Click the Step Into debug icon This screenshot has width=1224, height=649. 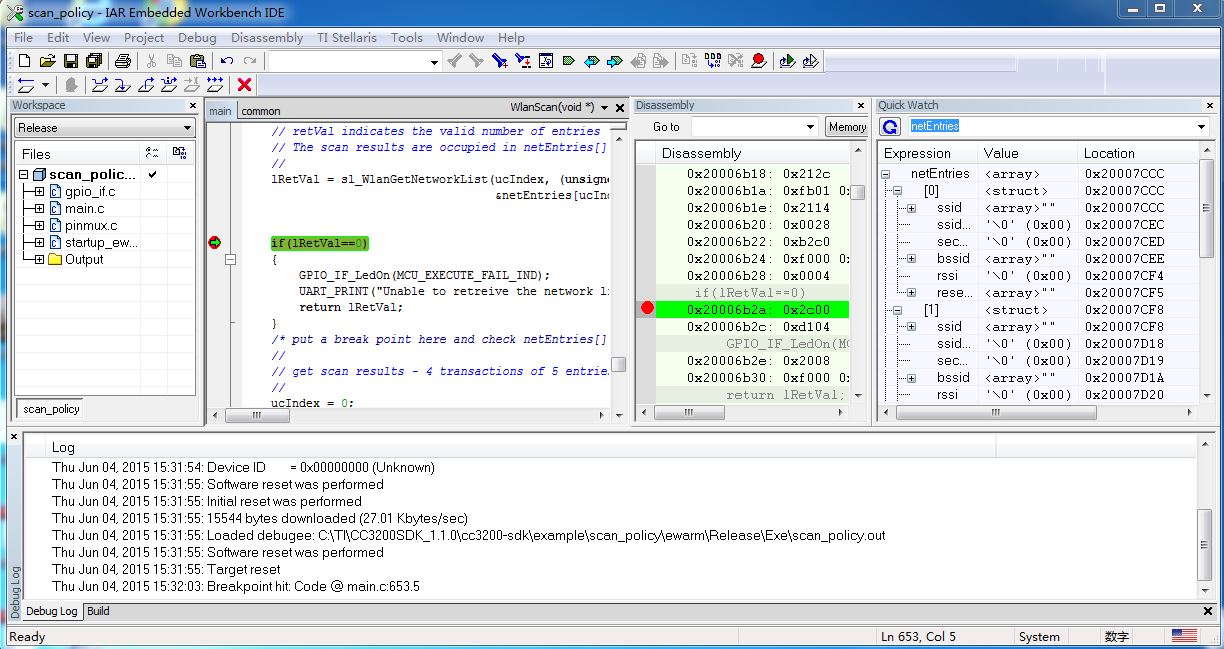121,85
